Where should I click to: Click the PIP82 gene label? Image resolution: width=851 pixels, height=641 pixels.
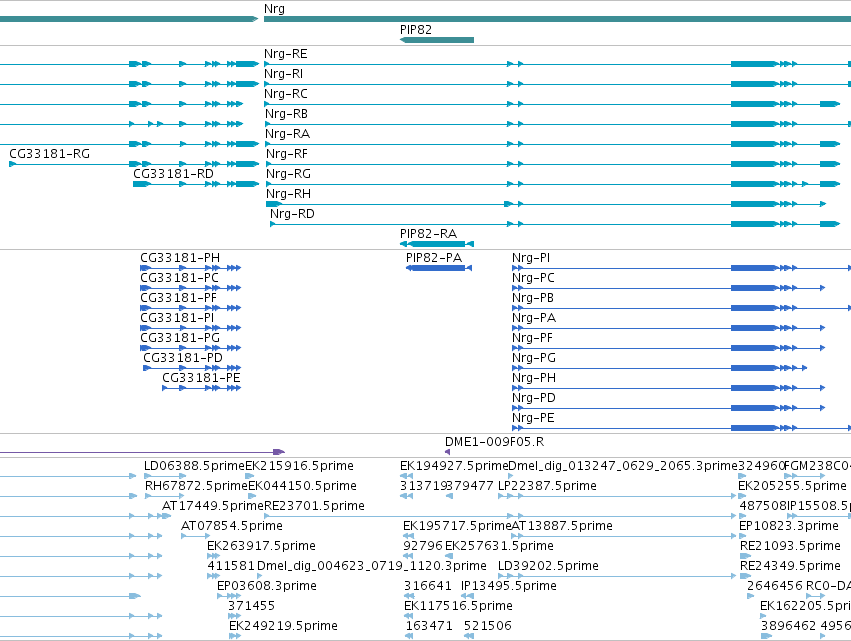(x=416, y=30)
